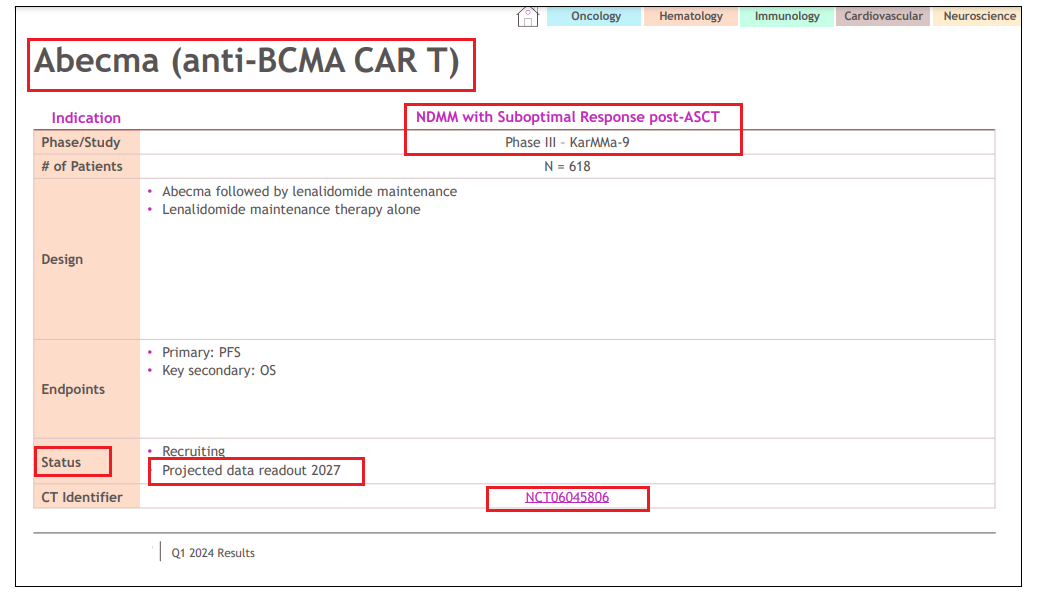
Task: Click the Indication column header
Action: pyautogui.click(x=86, y=117)
